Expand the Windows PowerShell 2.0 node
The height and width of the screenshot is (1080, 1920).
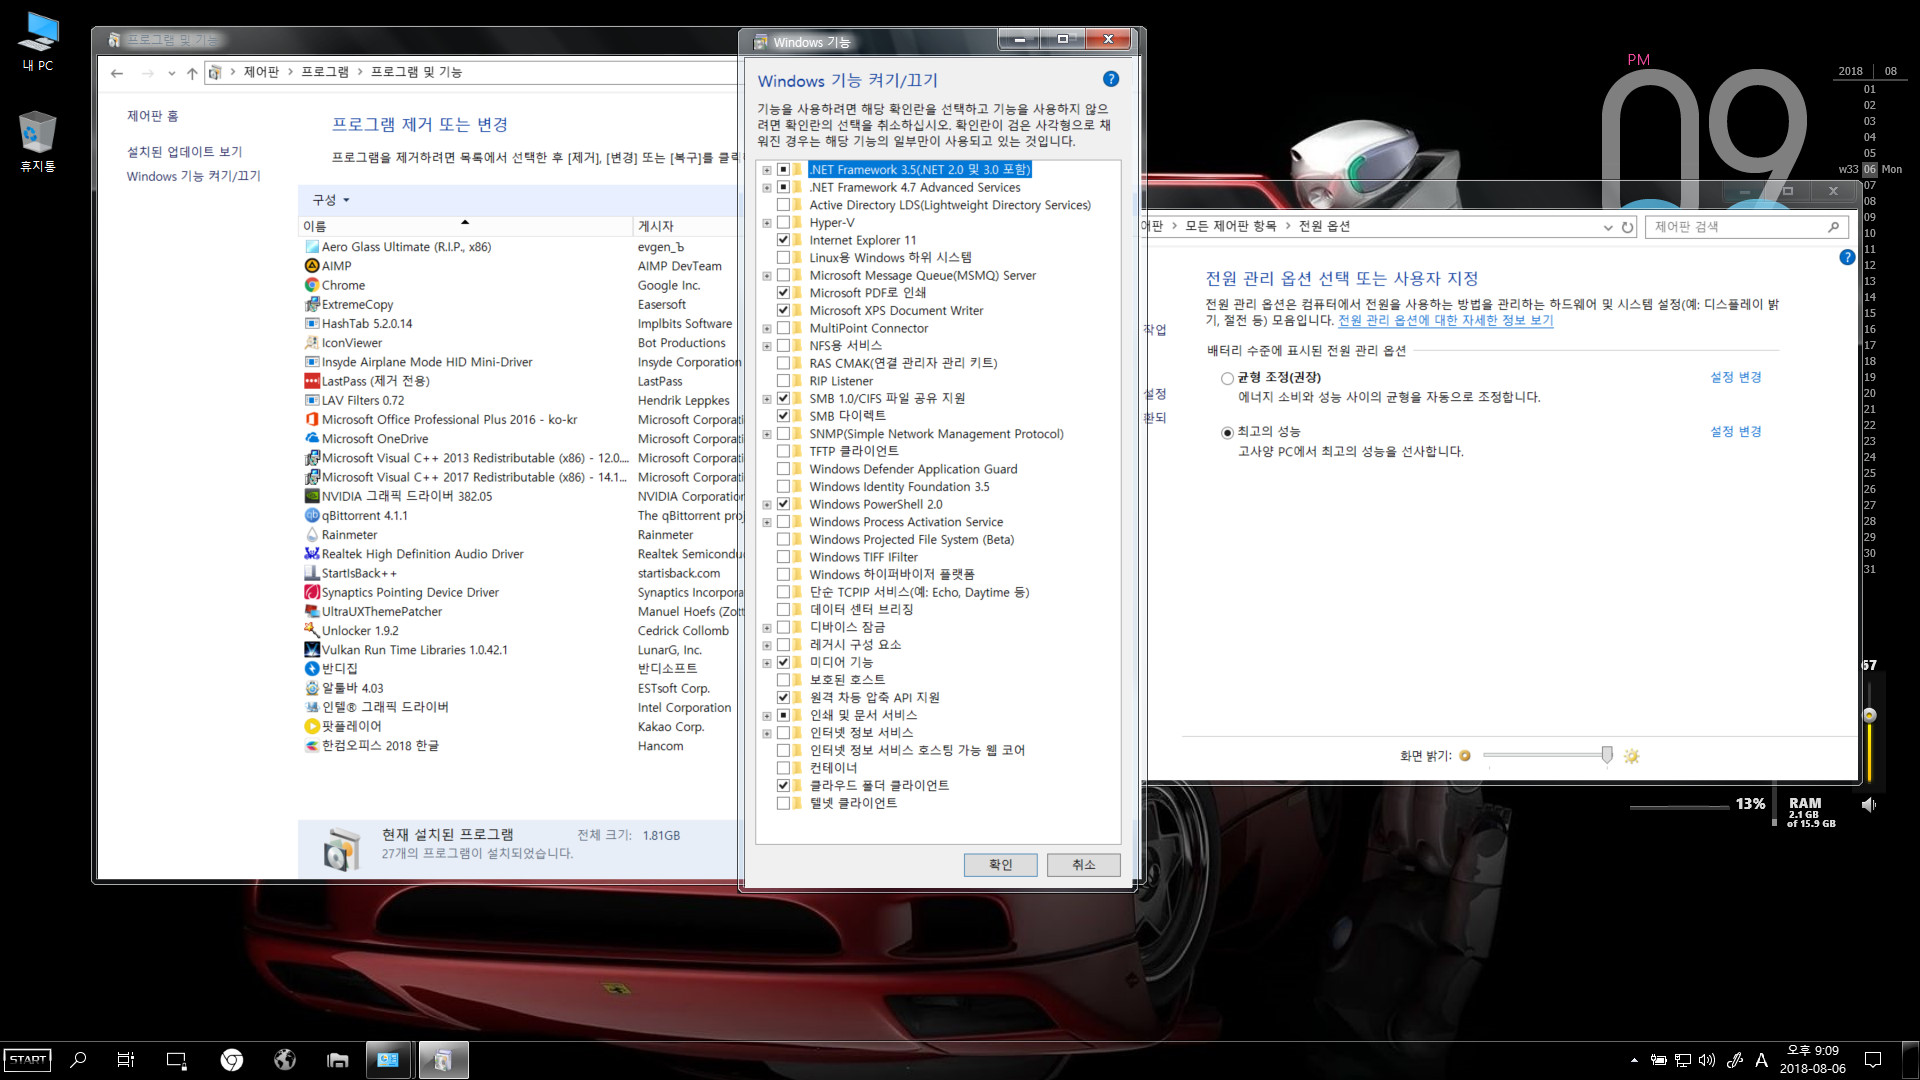point(767,505)
